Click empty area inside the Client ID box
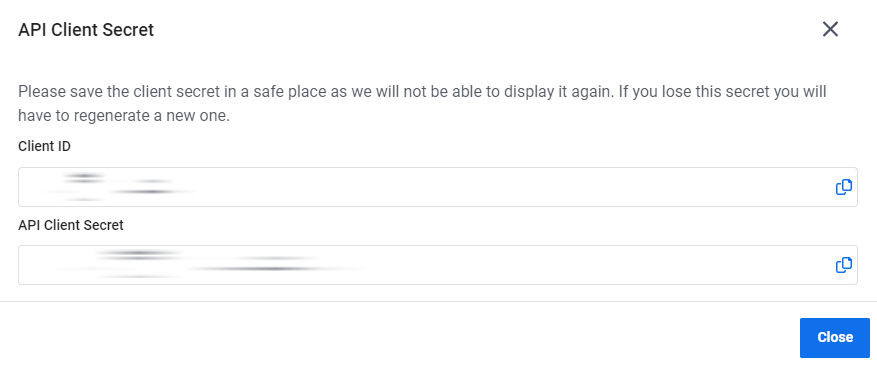Viewport: 877px width, 373px height. pyautogui.click(x=503, y=187)
